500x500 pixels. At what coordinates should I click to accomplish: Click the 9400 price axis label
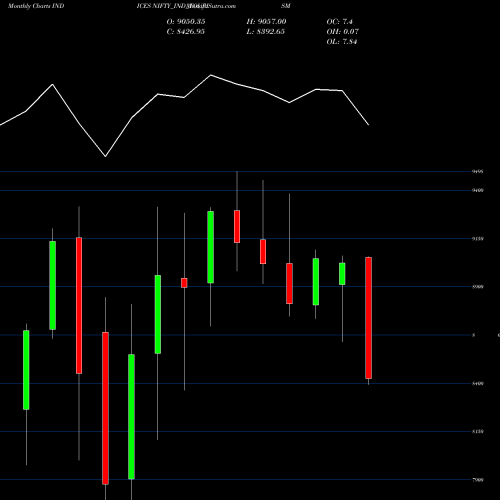click(477, 190)
